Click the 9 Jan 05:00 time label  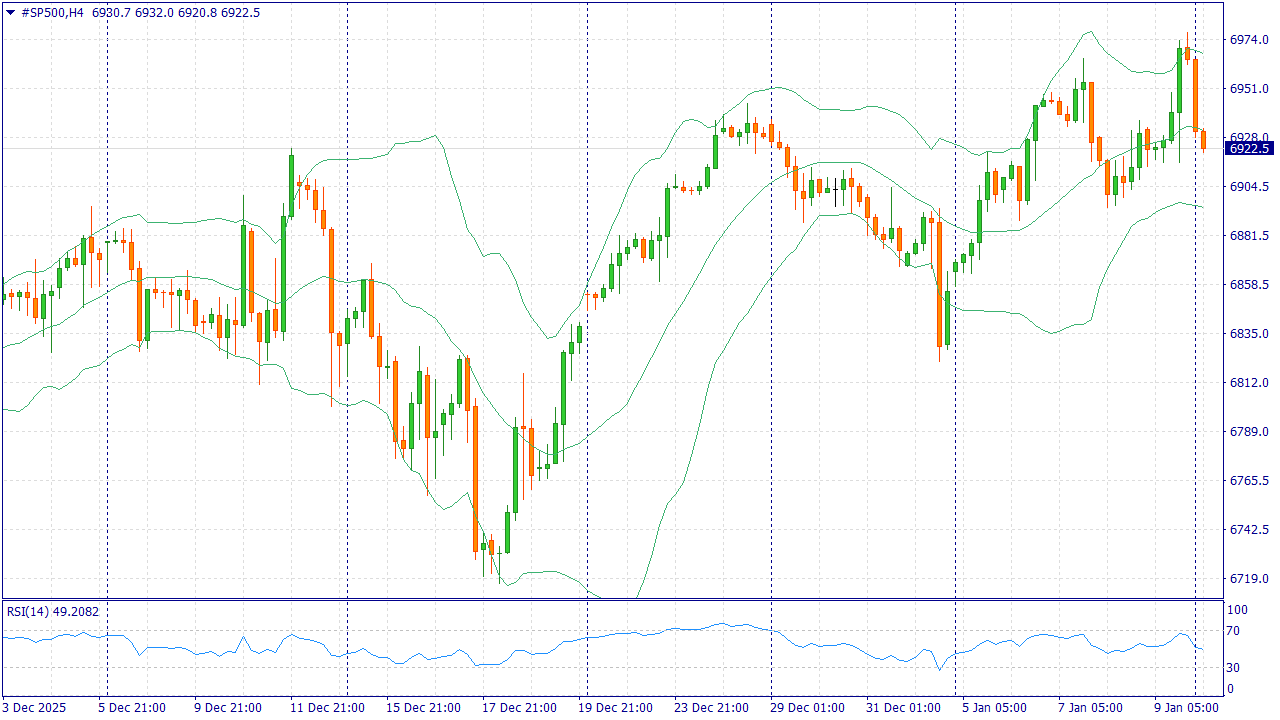1187,708
